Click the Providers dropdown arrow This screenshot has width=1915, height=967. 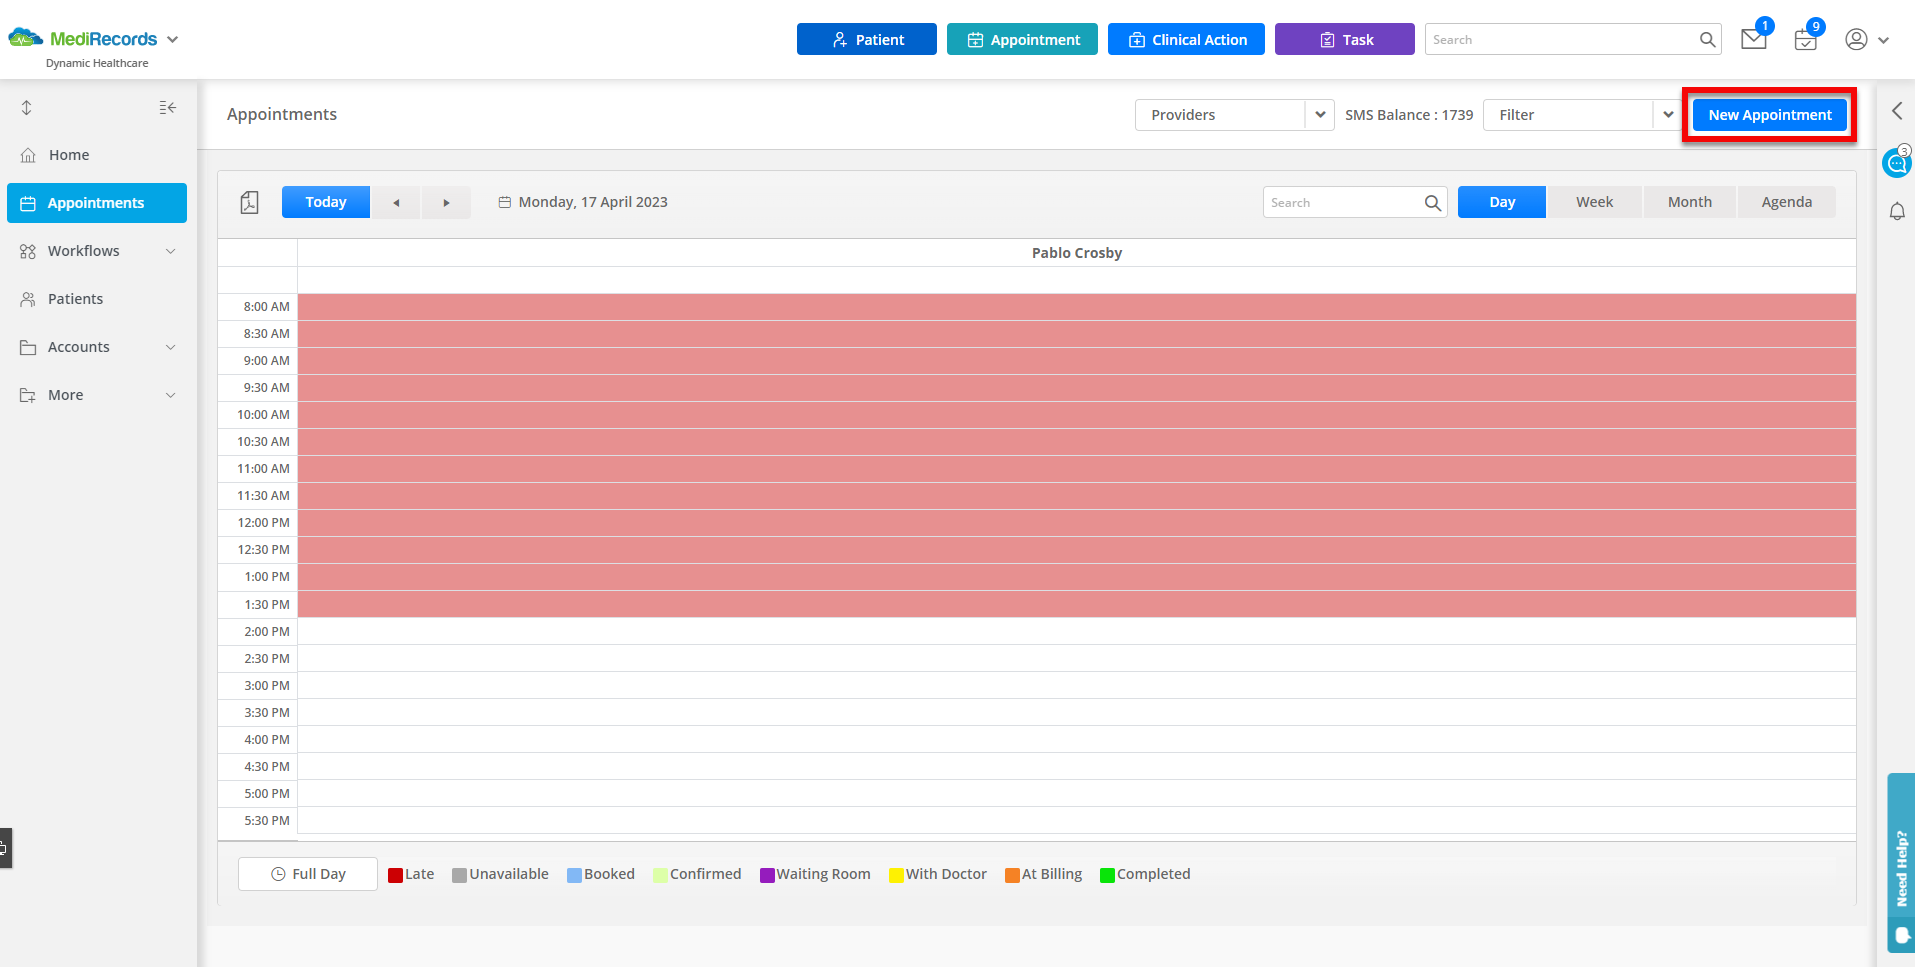[1320, 115]
